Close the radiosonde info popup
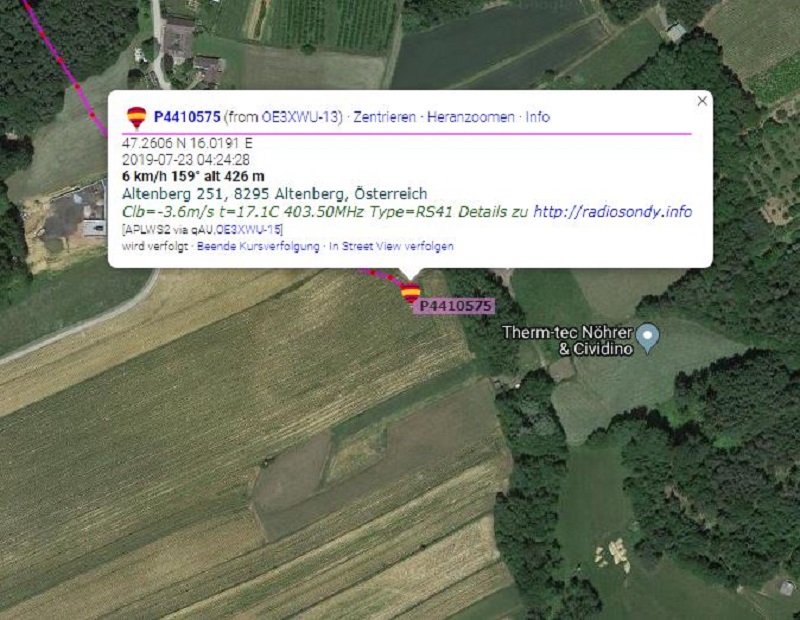This screenshot has height=620, width=800. (x=702, y=101)
